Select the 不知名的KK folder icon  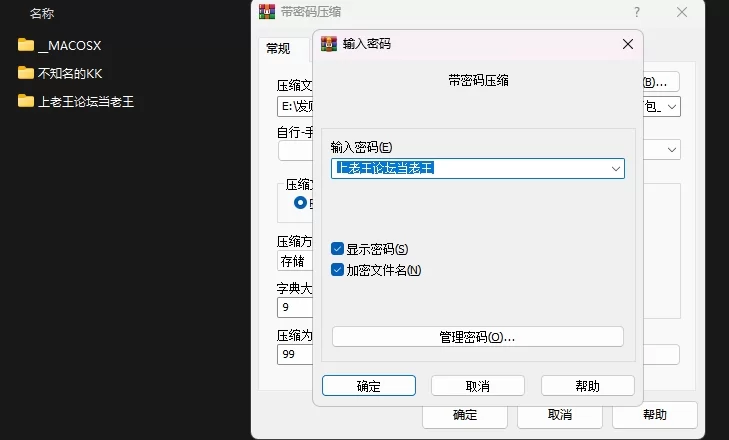tap(26, 73)
